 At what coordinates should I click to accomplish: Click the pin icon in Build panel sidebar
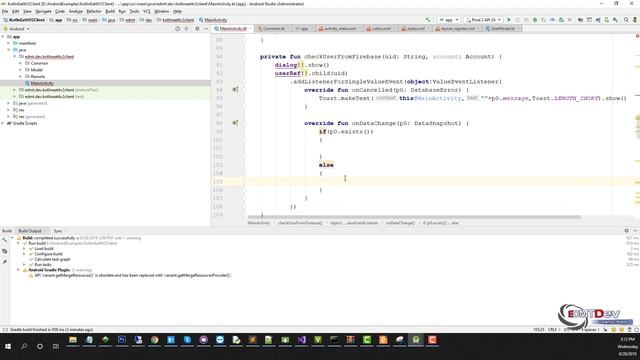4,262
